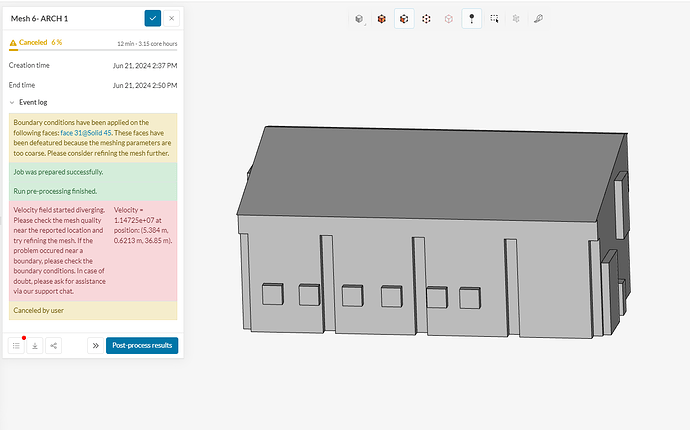
Task: Click the leftmost window block on the facade
Action: (273, 294)
